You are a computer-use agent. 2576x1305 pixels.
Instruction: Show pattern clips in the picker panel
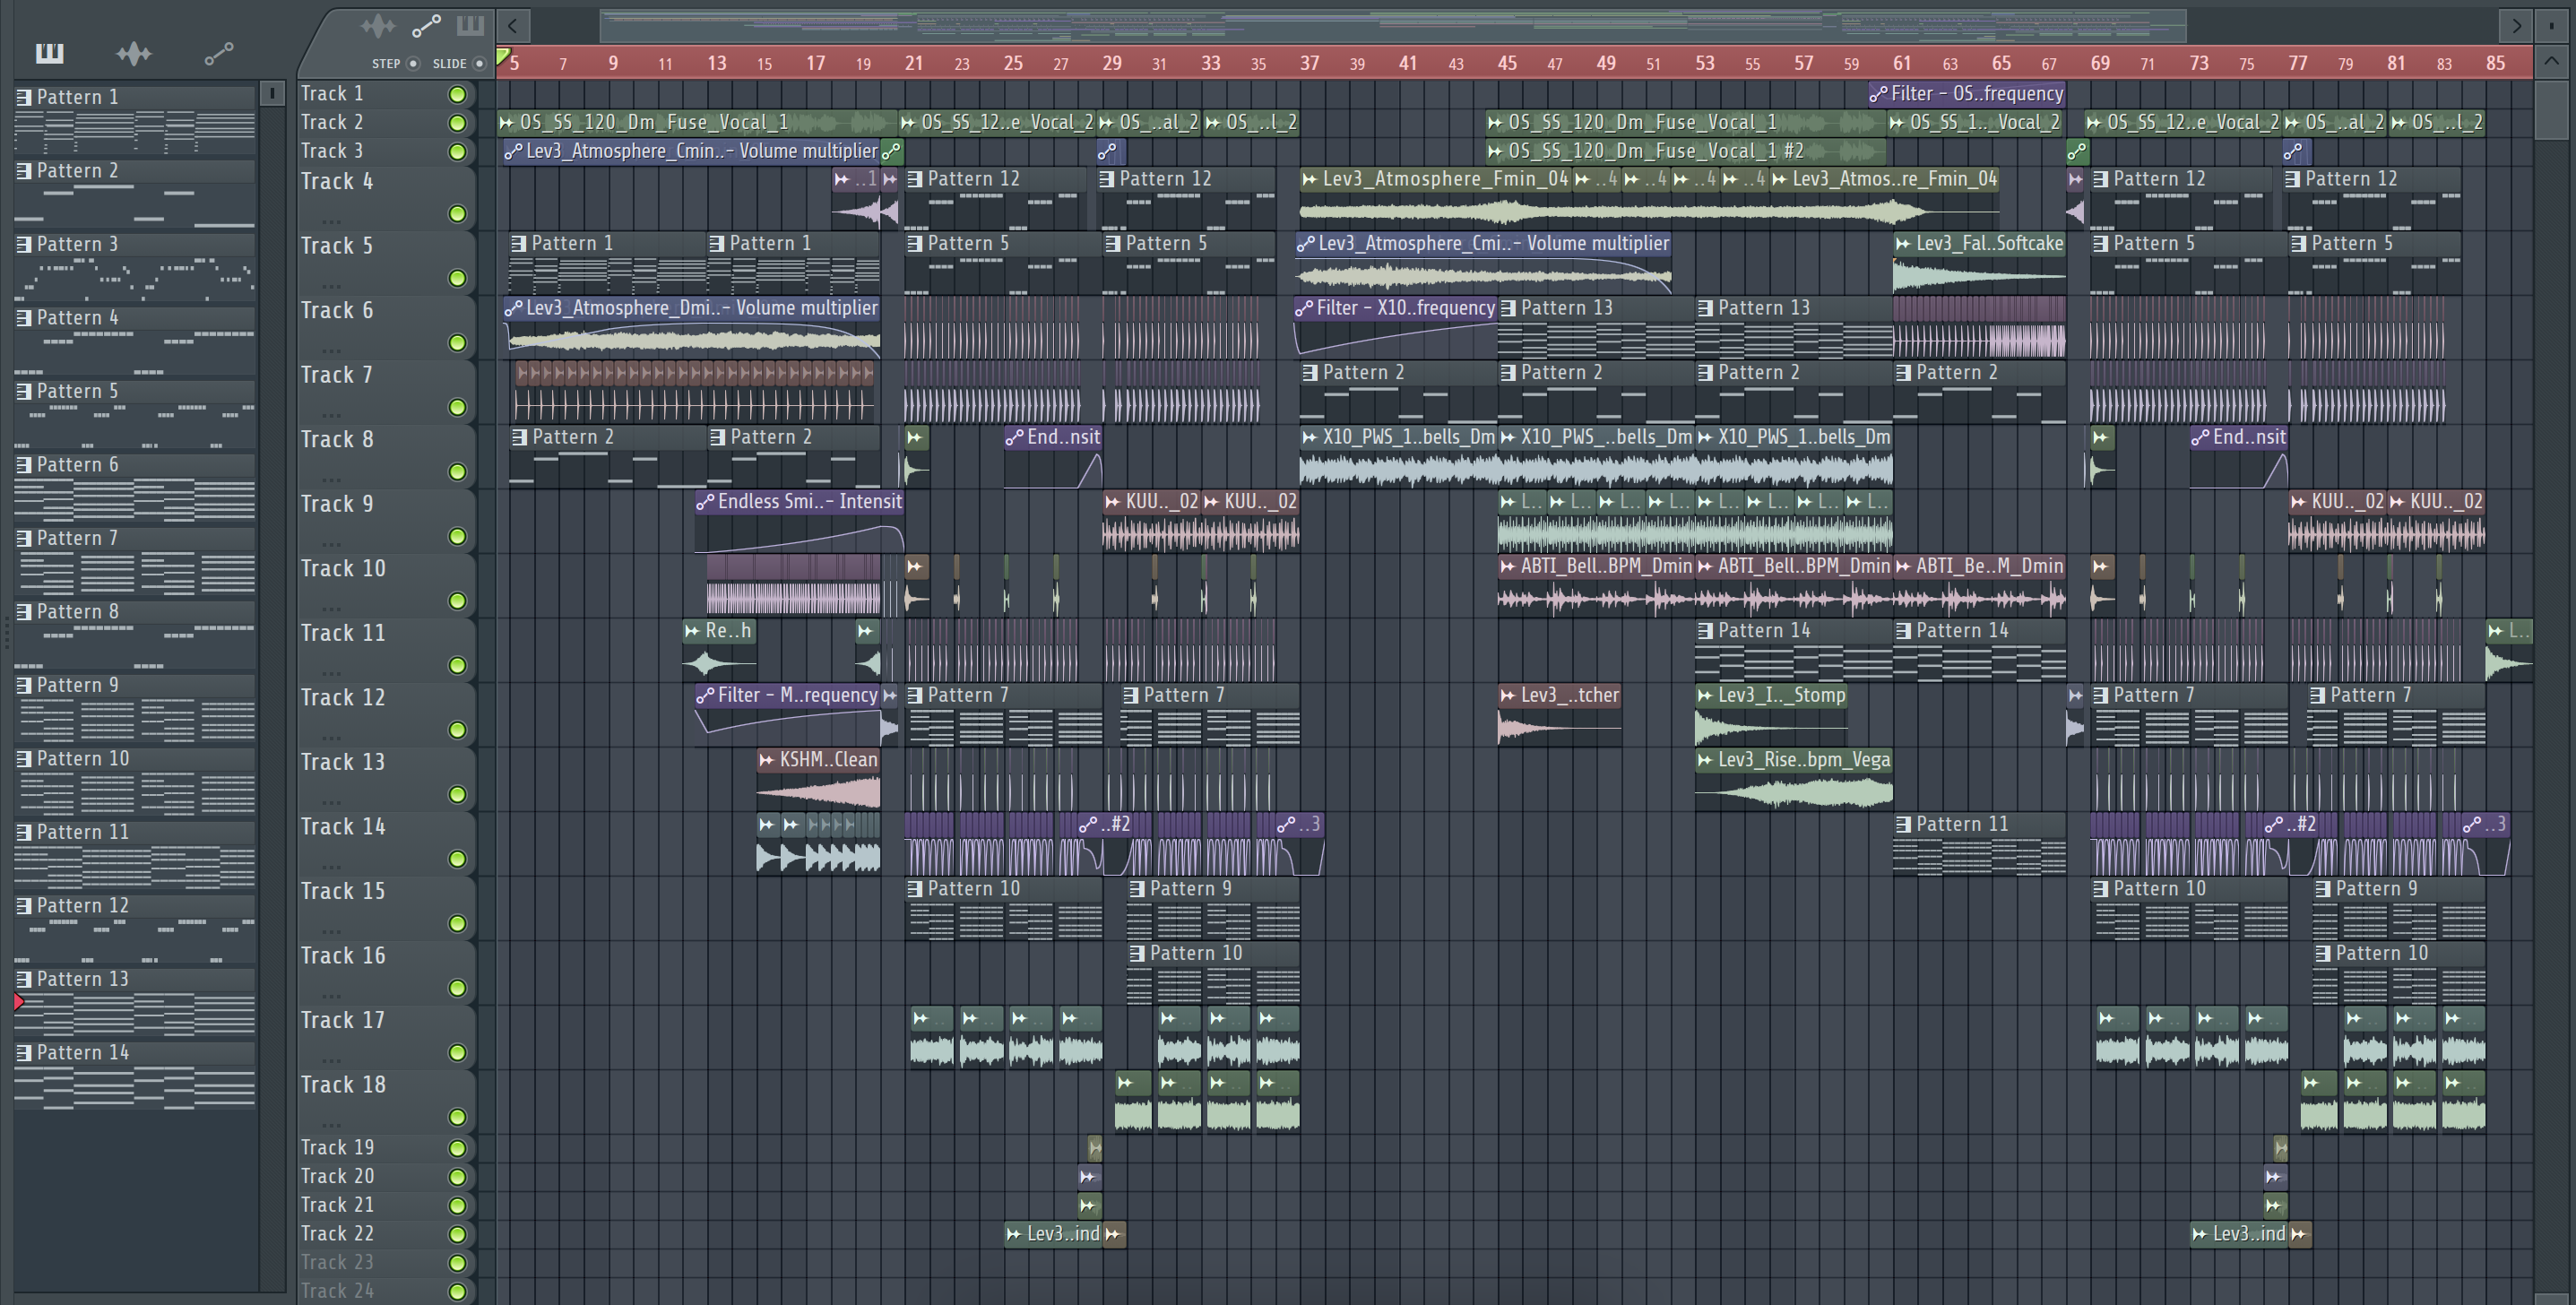pyautogui.click(x=49, y=53)
